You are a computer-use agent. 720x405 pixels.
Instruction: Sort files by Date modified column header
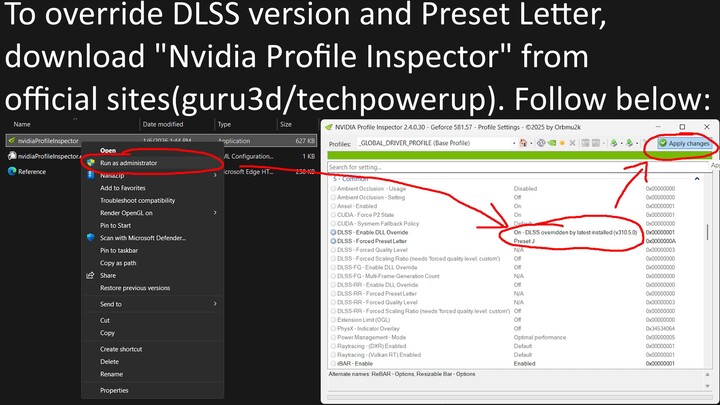click(163, 124)
